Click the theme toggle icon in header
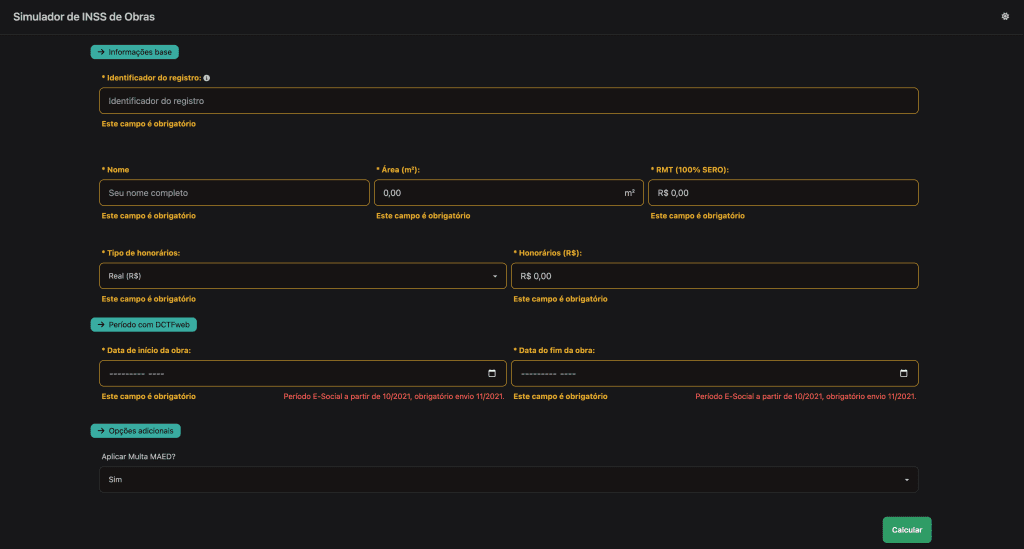Screen dimensions: 1024x549 point(1004,17)
